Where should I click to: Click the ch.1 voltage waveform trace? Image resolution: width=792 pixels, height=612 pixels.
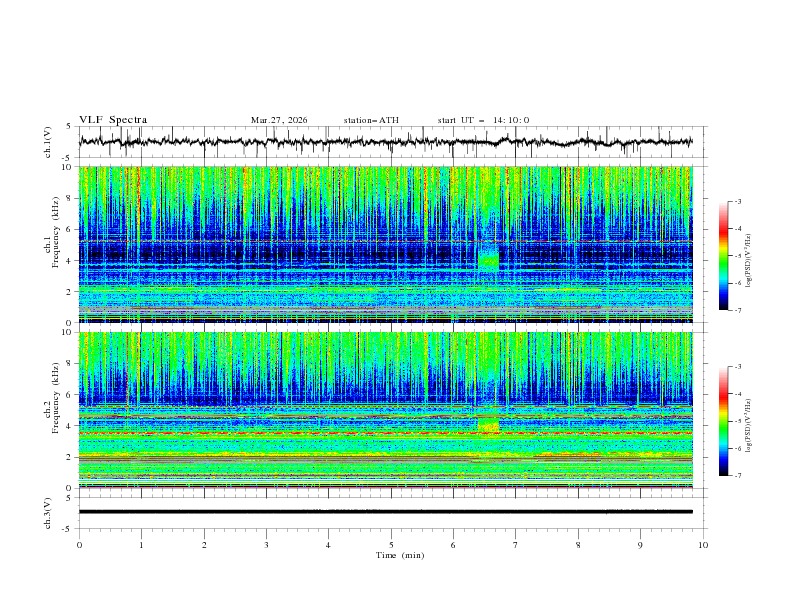pyautogui.click(x=386, y=142)
